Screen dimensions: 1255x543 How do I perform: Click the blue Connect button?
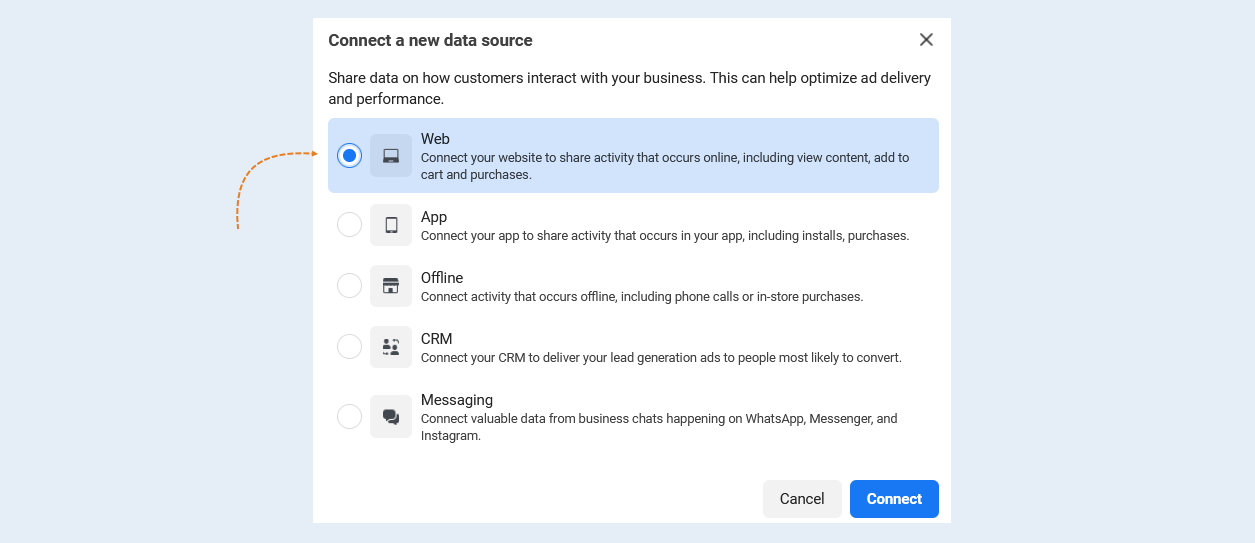pyautogui.click(x=894, y=499)
